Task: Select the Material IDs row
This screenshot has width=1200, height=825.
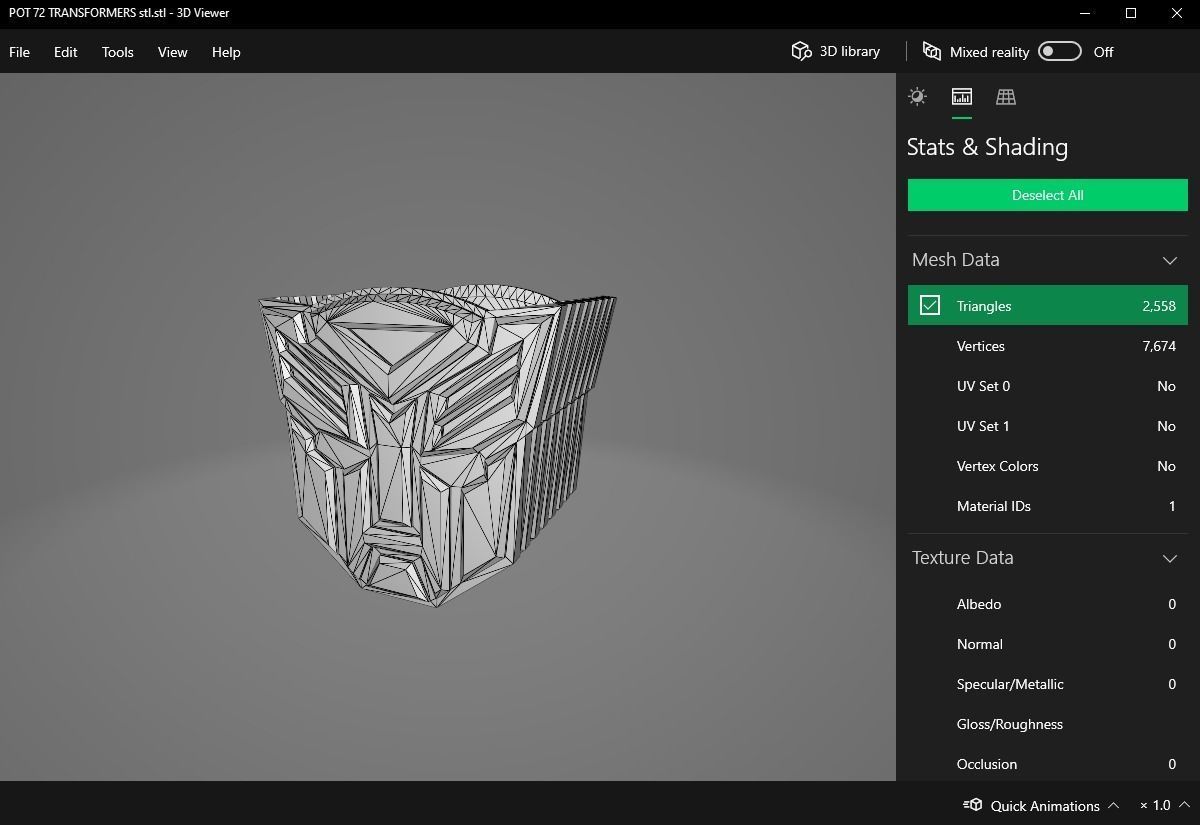Action: [x=1047, y=506]
